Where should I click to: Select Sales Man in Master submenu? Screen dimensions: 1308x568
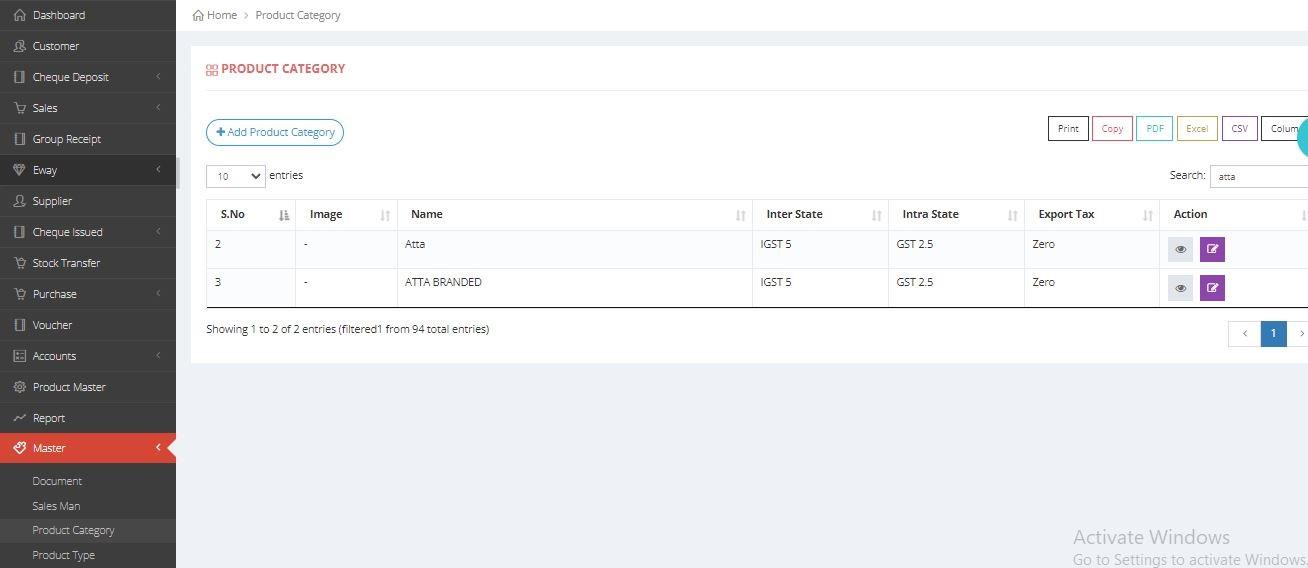coord(56,506)
